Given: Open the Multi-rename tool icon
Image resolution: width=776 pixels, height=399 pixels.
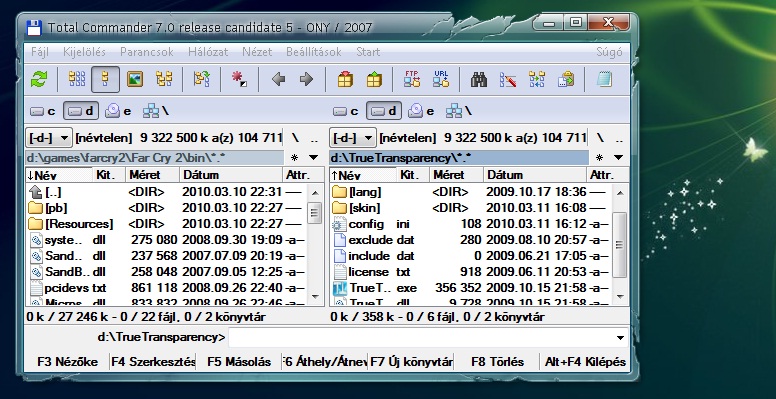Looking at the screenshot, I should pyautogui.click(x=508, y=79).
